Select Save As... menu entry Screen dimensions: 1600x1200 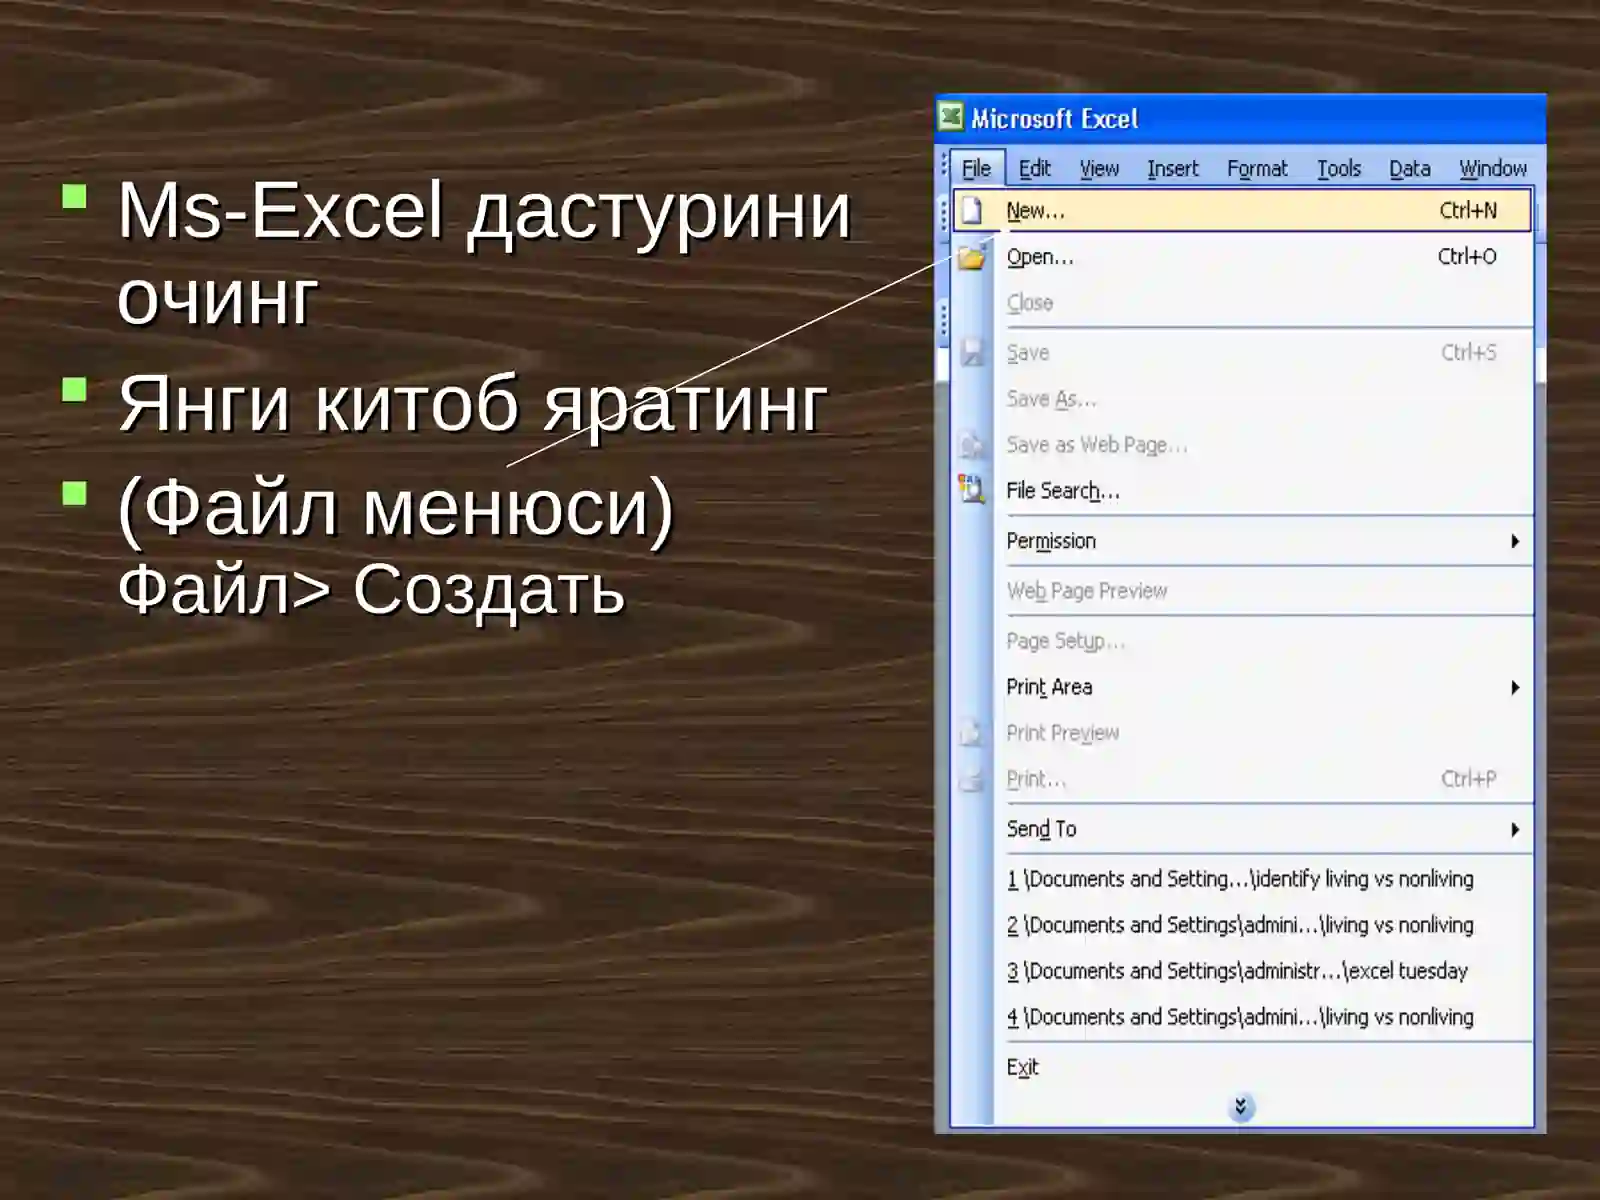1242,399
